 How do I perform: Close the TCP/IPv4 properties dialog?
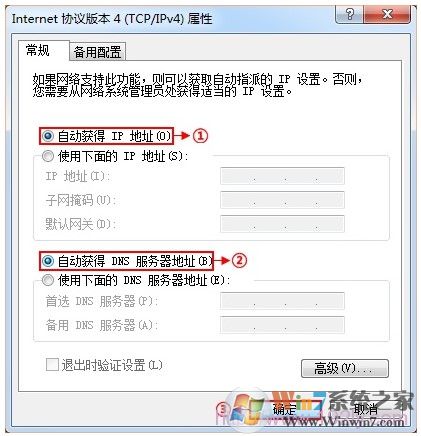click(x=387, y=14)
